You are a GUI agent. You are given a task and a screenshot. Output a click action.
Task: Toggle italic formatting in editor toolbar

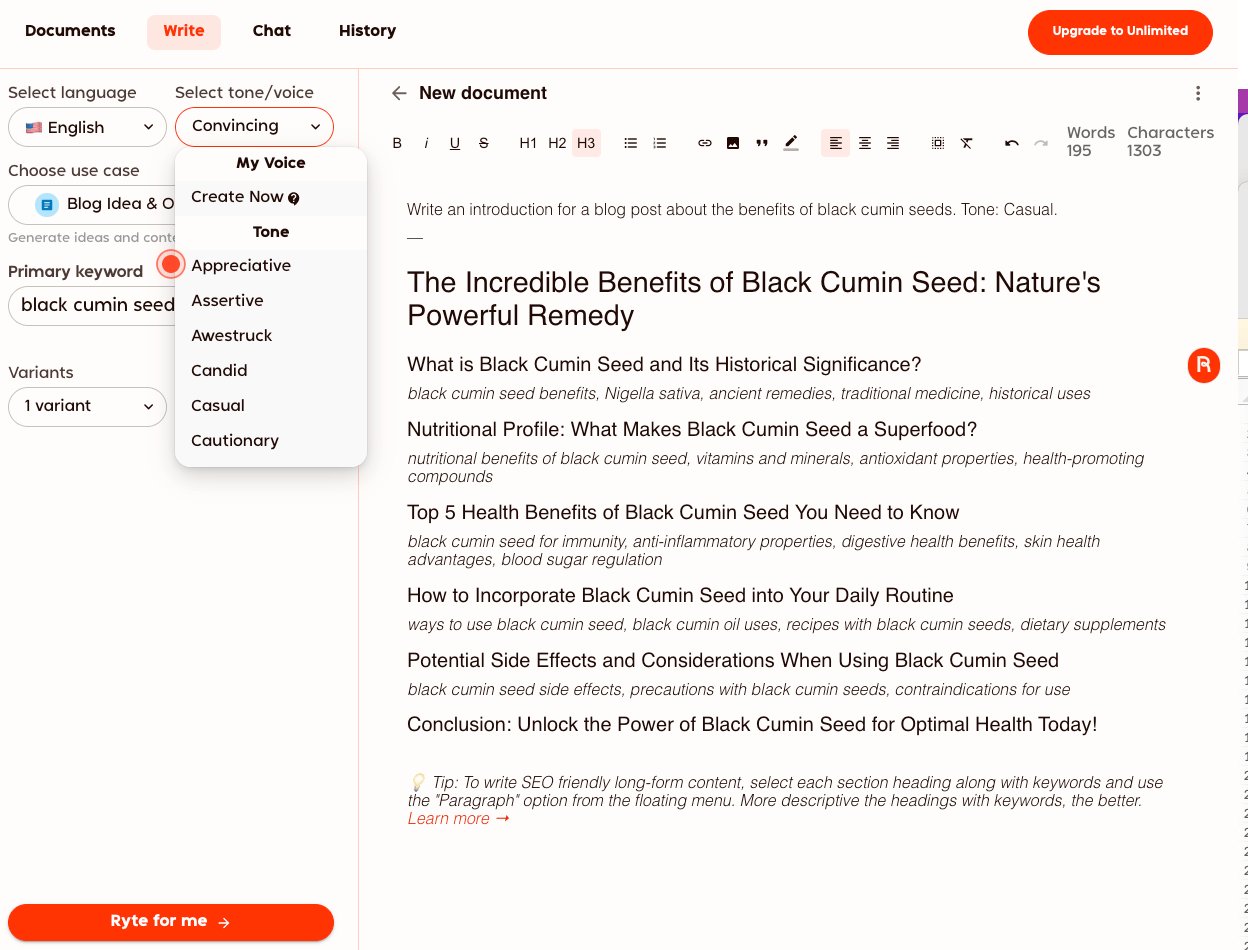click(x=426, y=143)
